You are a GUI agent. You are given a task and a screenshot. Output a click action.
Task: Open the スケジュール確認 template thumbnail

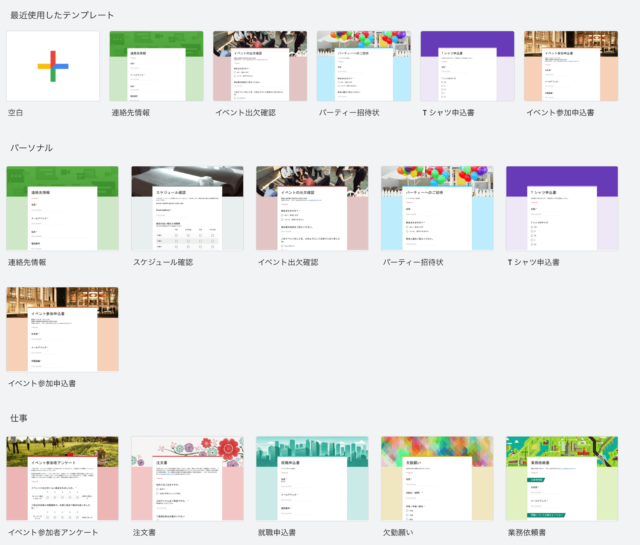click(187, 208)
